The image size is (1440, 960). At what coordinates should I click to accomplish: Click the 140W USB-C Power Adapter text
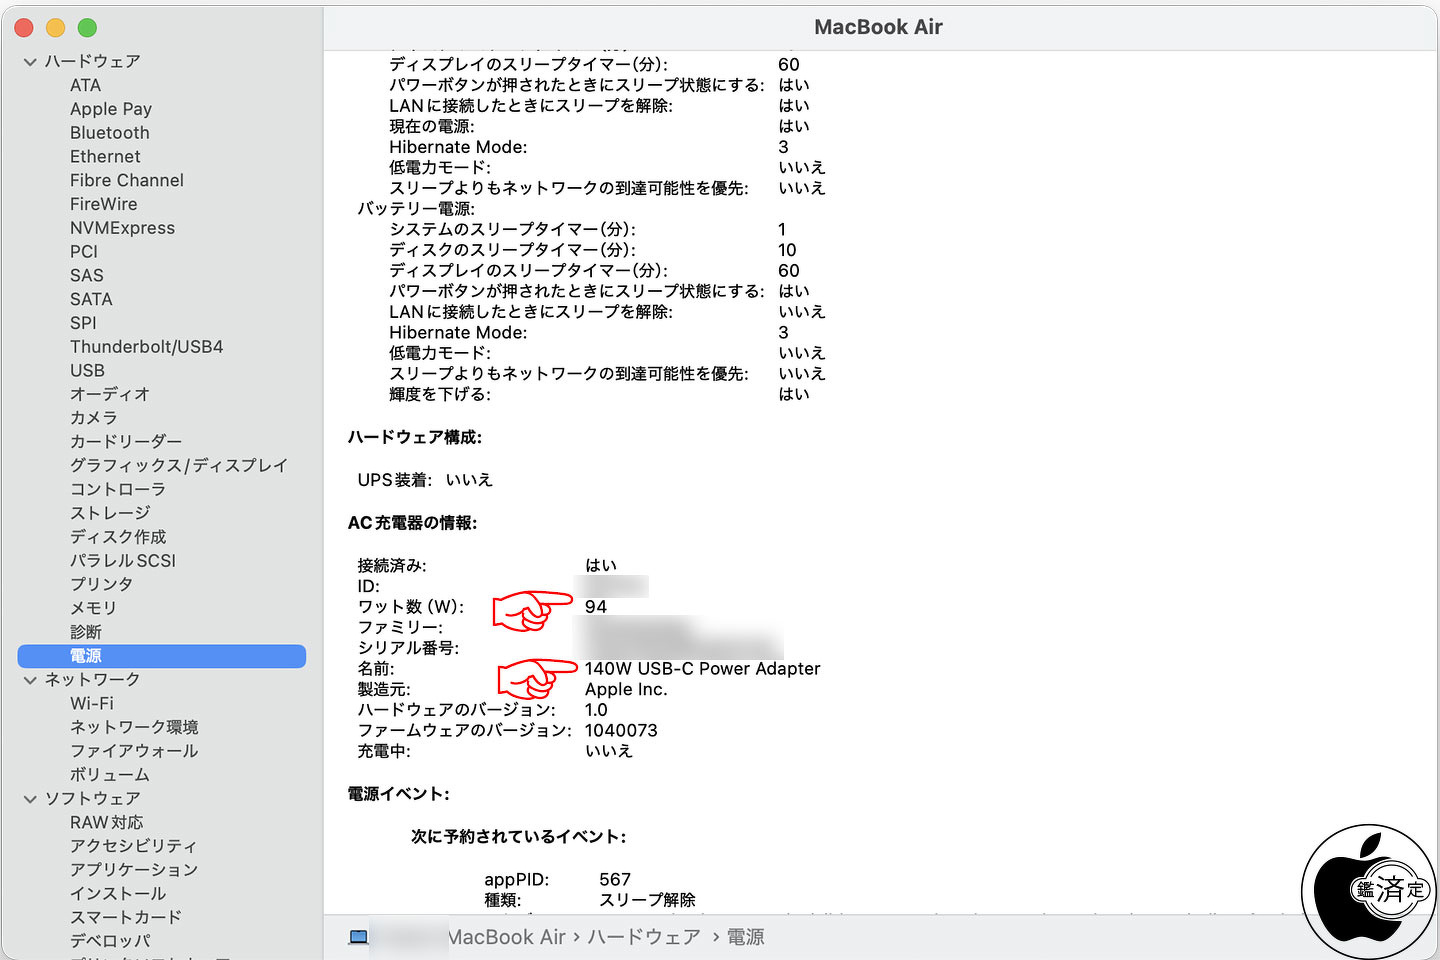[702, 669]
